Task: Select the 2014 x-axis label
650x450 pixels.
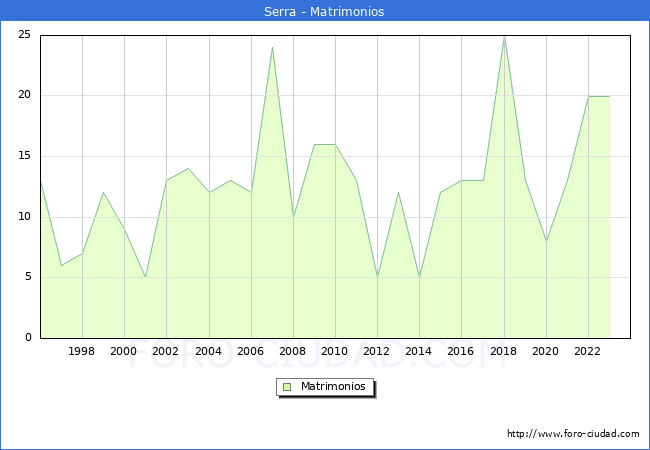Action: click(419, 351)
